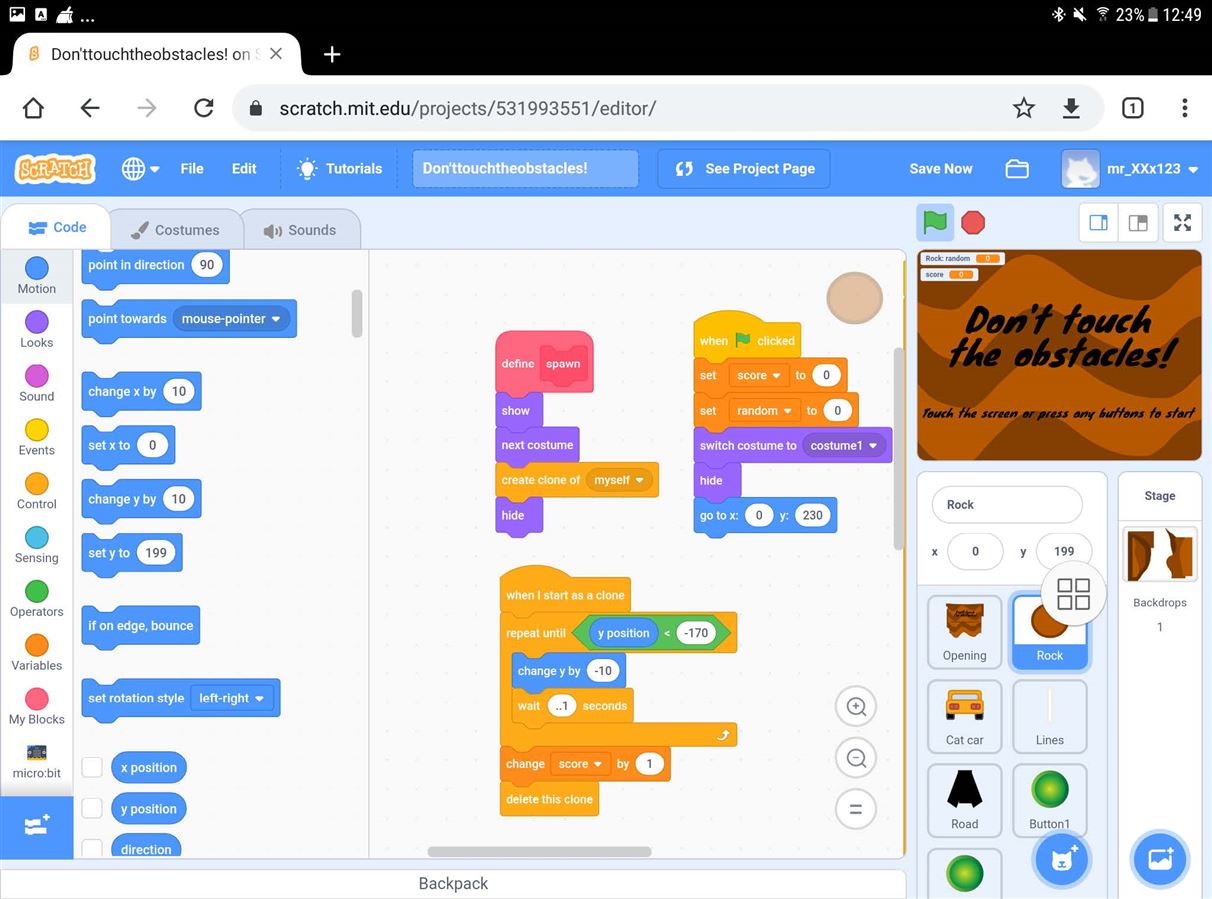Click Save Now
Viewport: 1212px width, 899px height.
[x=940, y=169]
